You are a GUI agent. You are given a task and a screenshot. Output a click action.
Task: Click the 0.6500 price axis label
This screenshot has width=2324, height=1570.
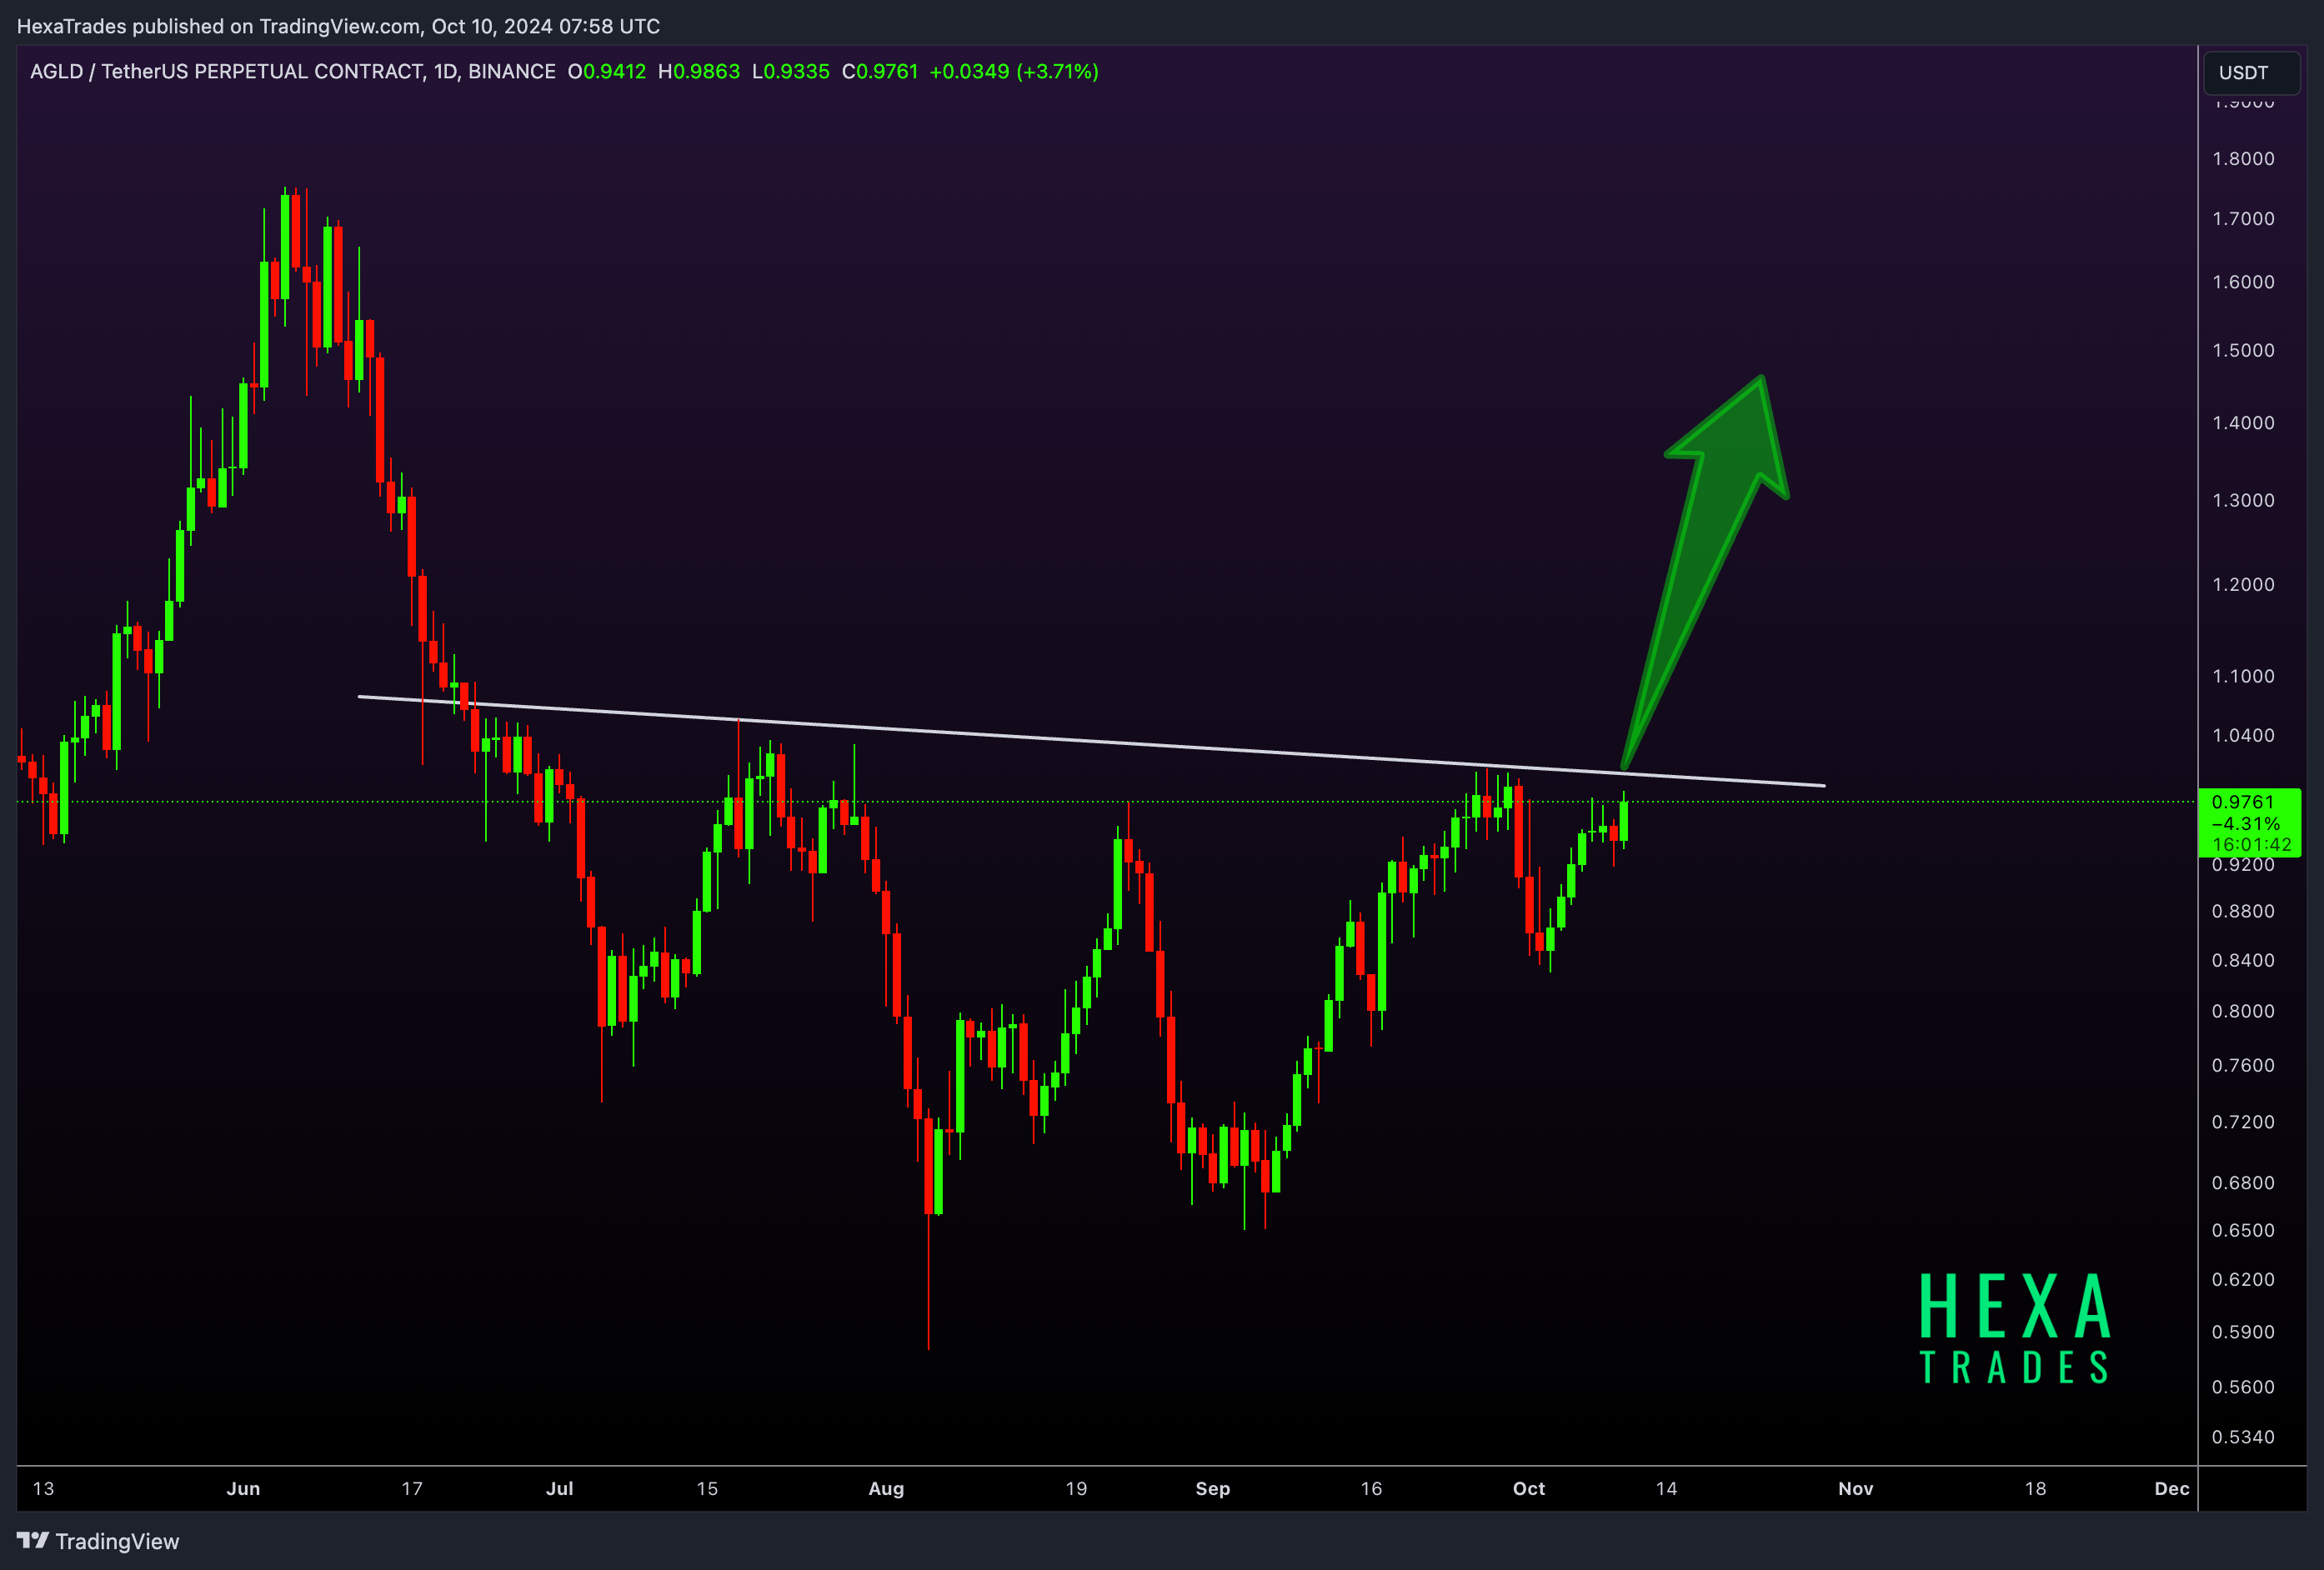point(2243,1230)
